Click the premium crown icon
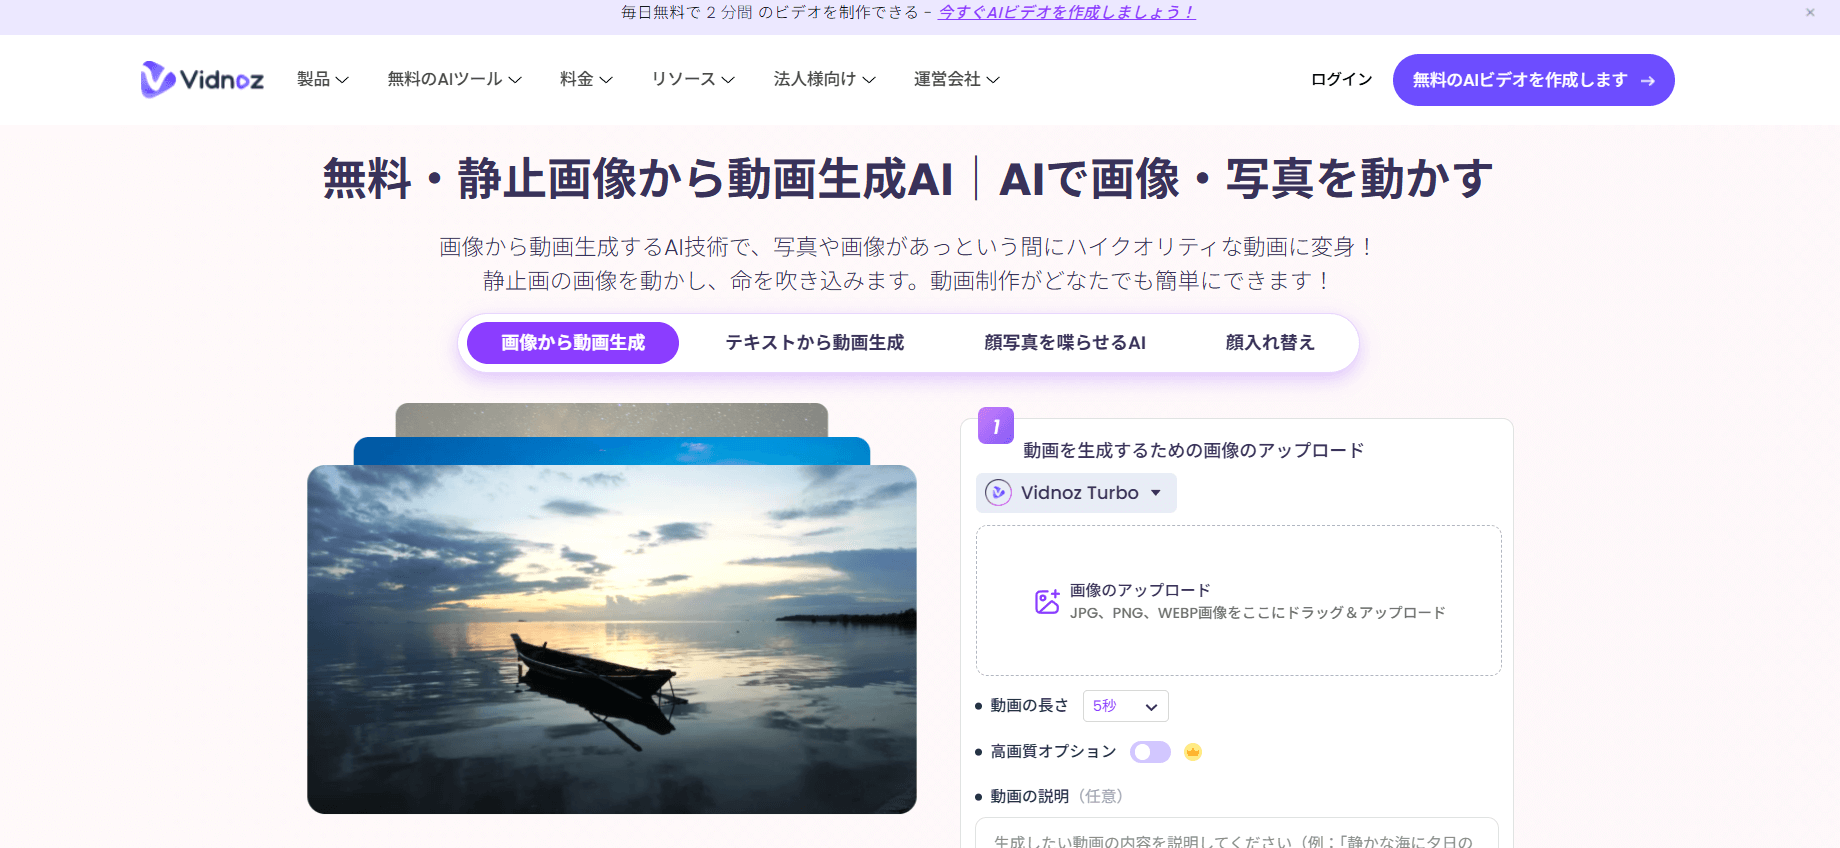The image size is (1840, 848). [x=1192, y=752]
